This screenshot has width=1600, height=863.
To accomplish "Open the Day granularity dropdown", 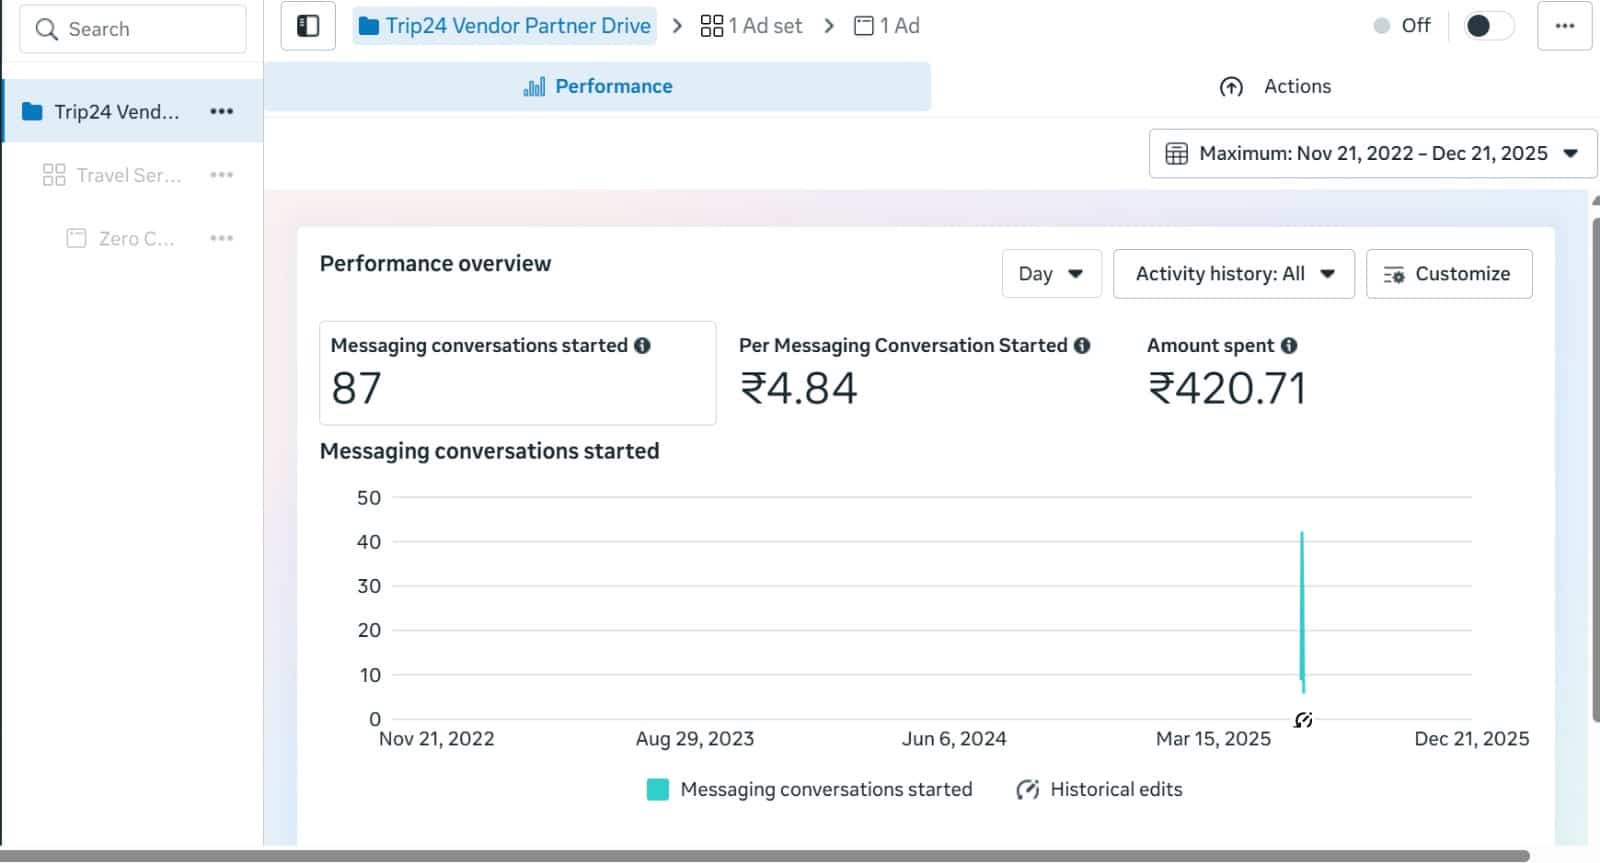I will 1051,274.
